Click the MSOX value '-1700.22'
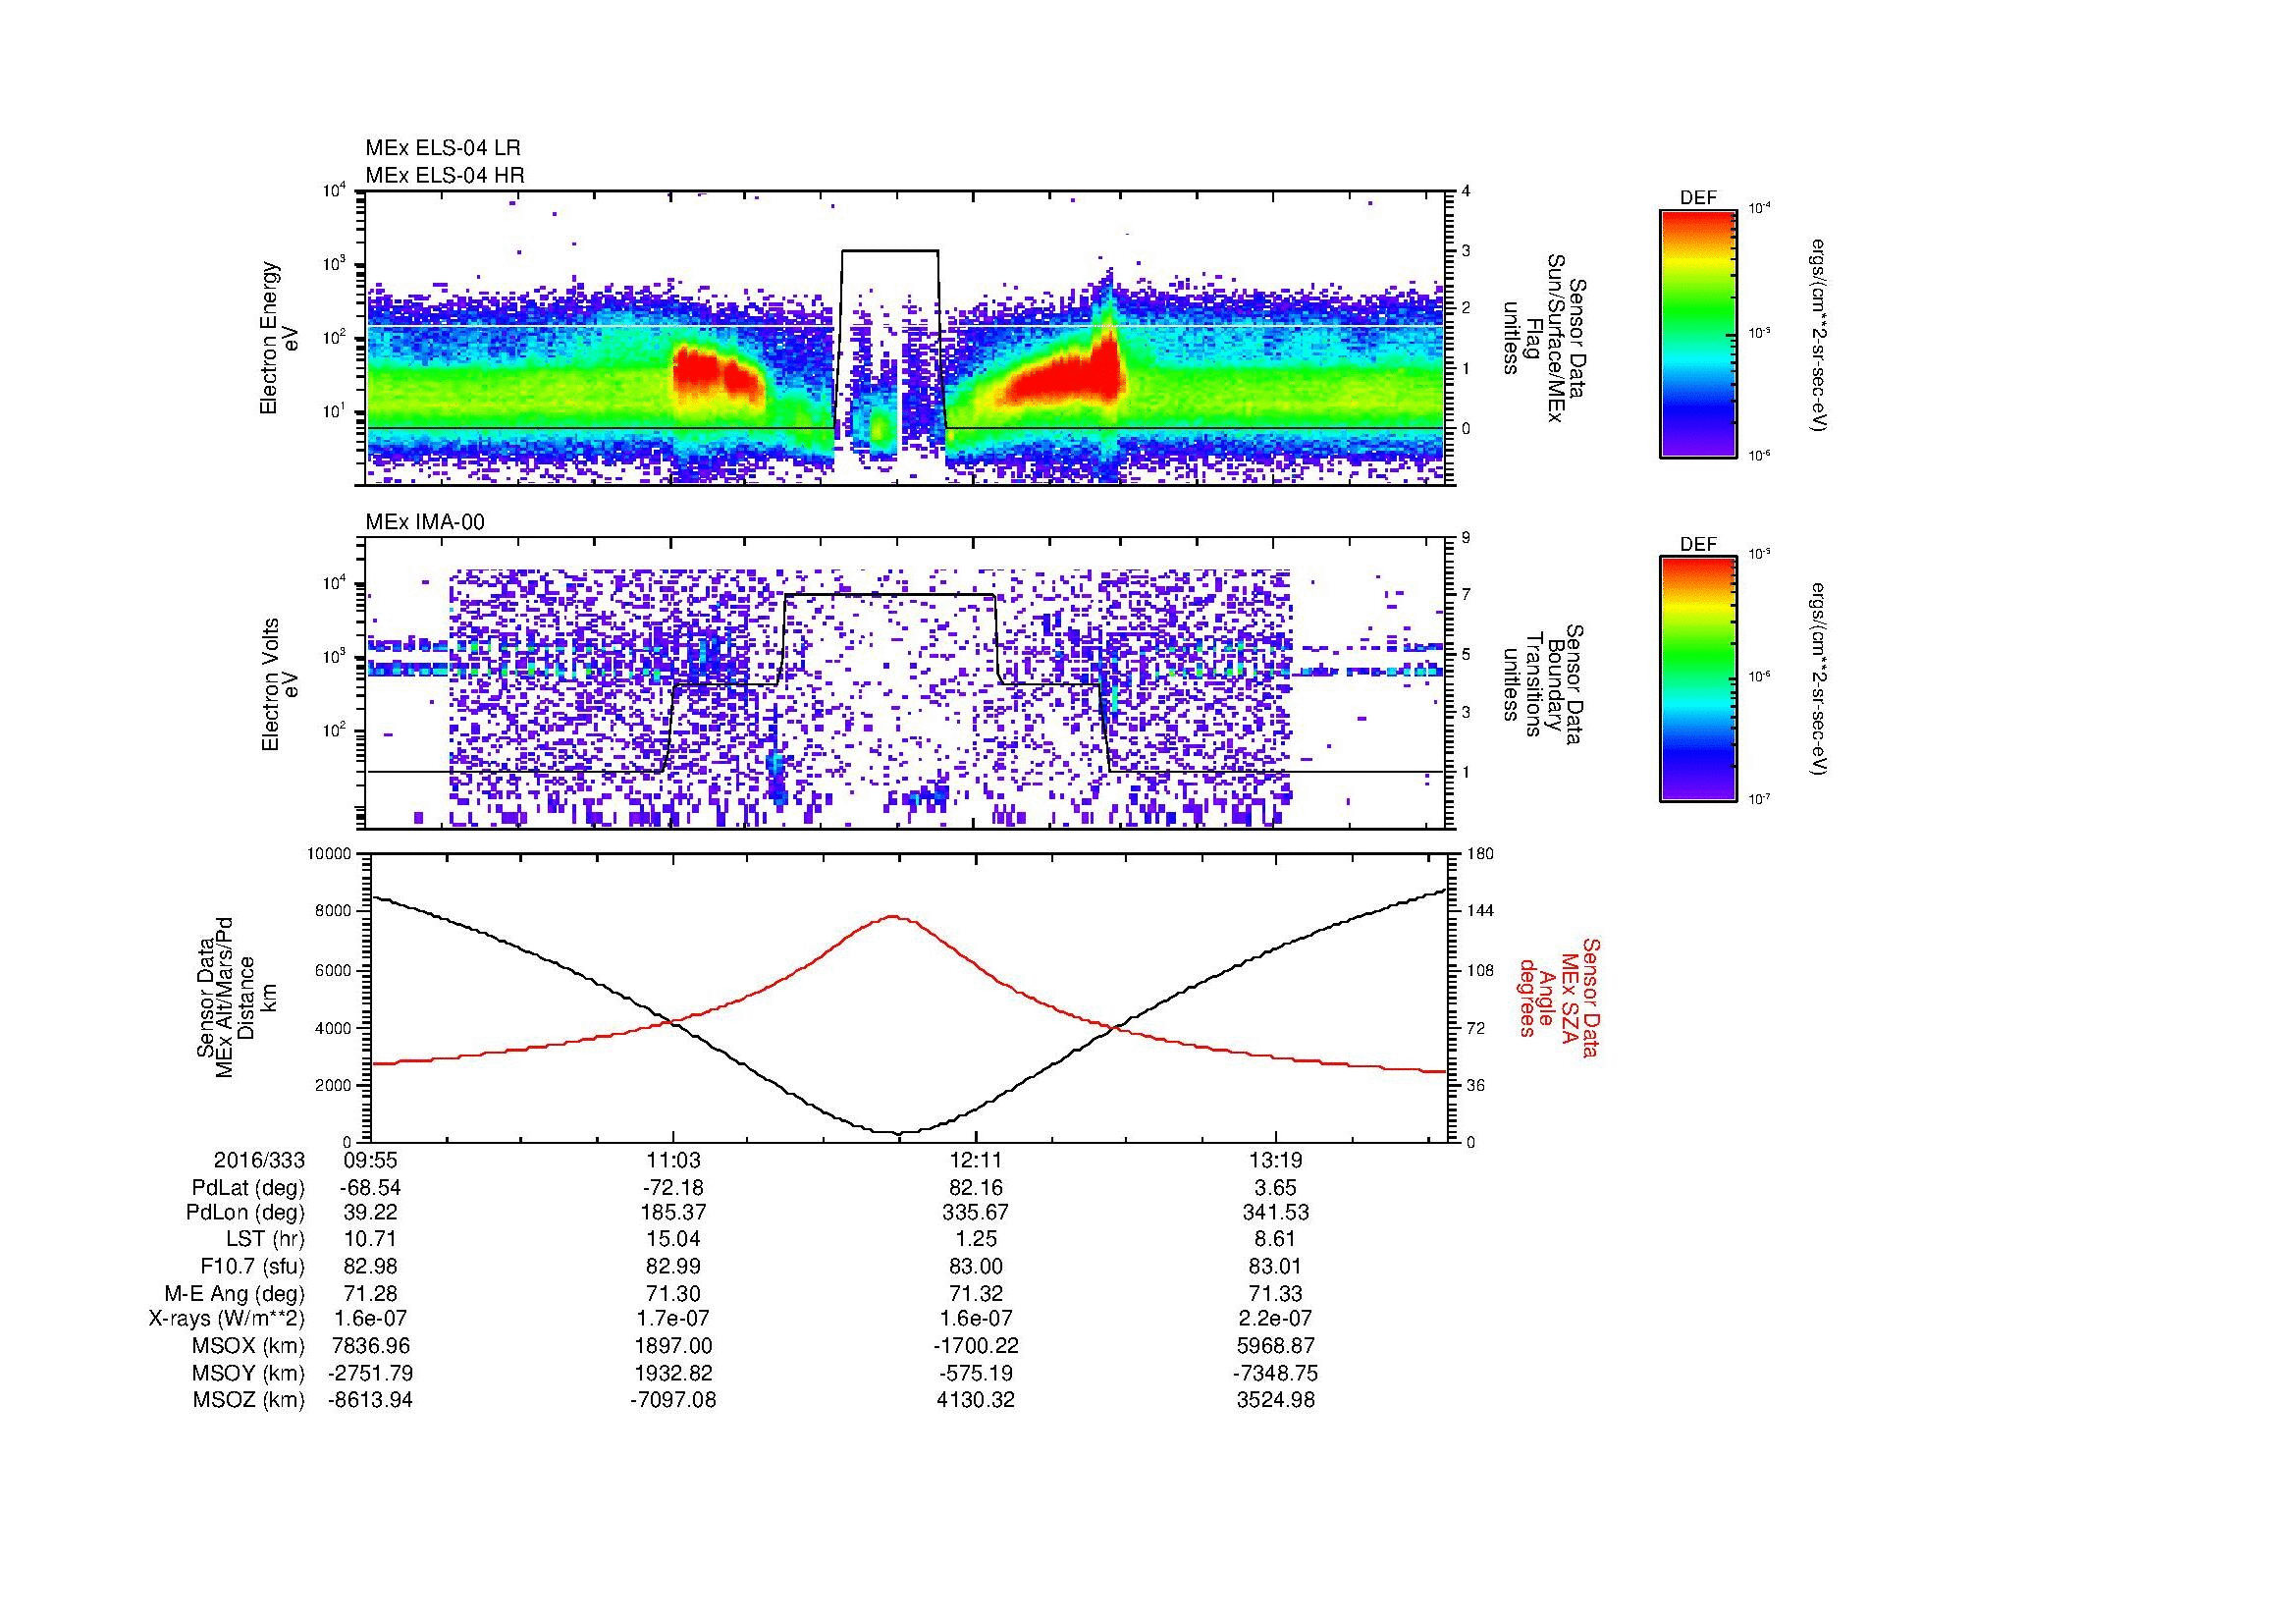Viewport: 2296px width, 1623px height. click(x=976, y=1346)
